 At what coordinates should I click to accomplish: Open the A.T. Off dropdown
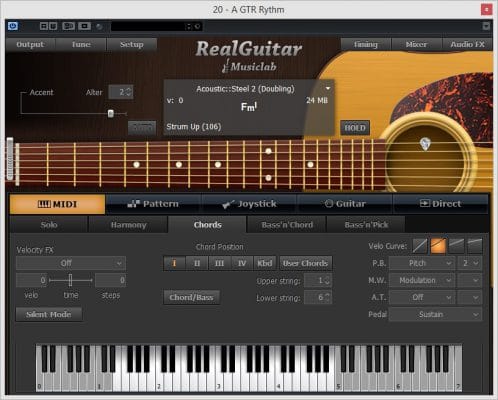point(422,297)
